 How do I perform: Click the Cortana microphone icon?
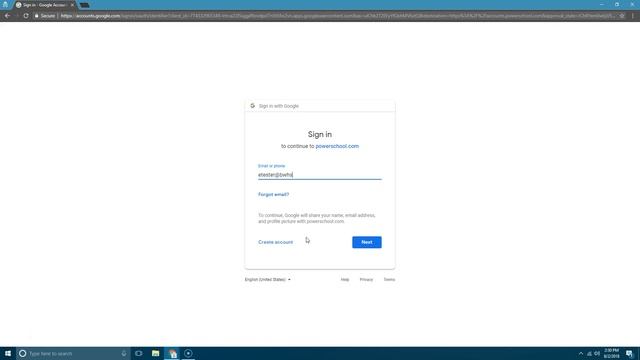point(124,353)
